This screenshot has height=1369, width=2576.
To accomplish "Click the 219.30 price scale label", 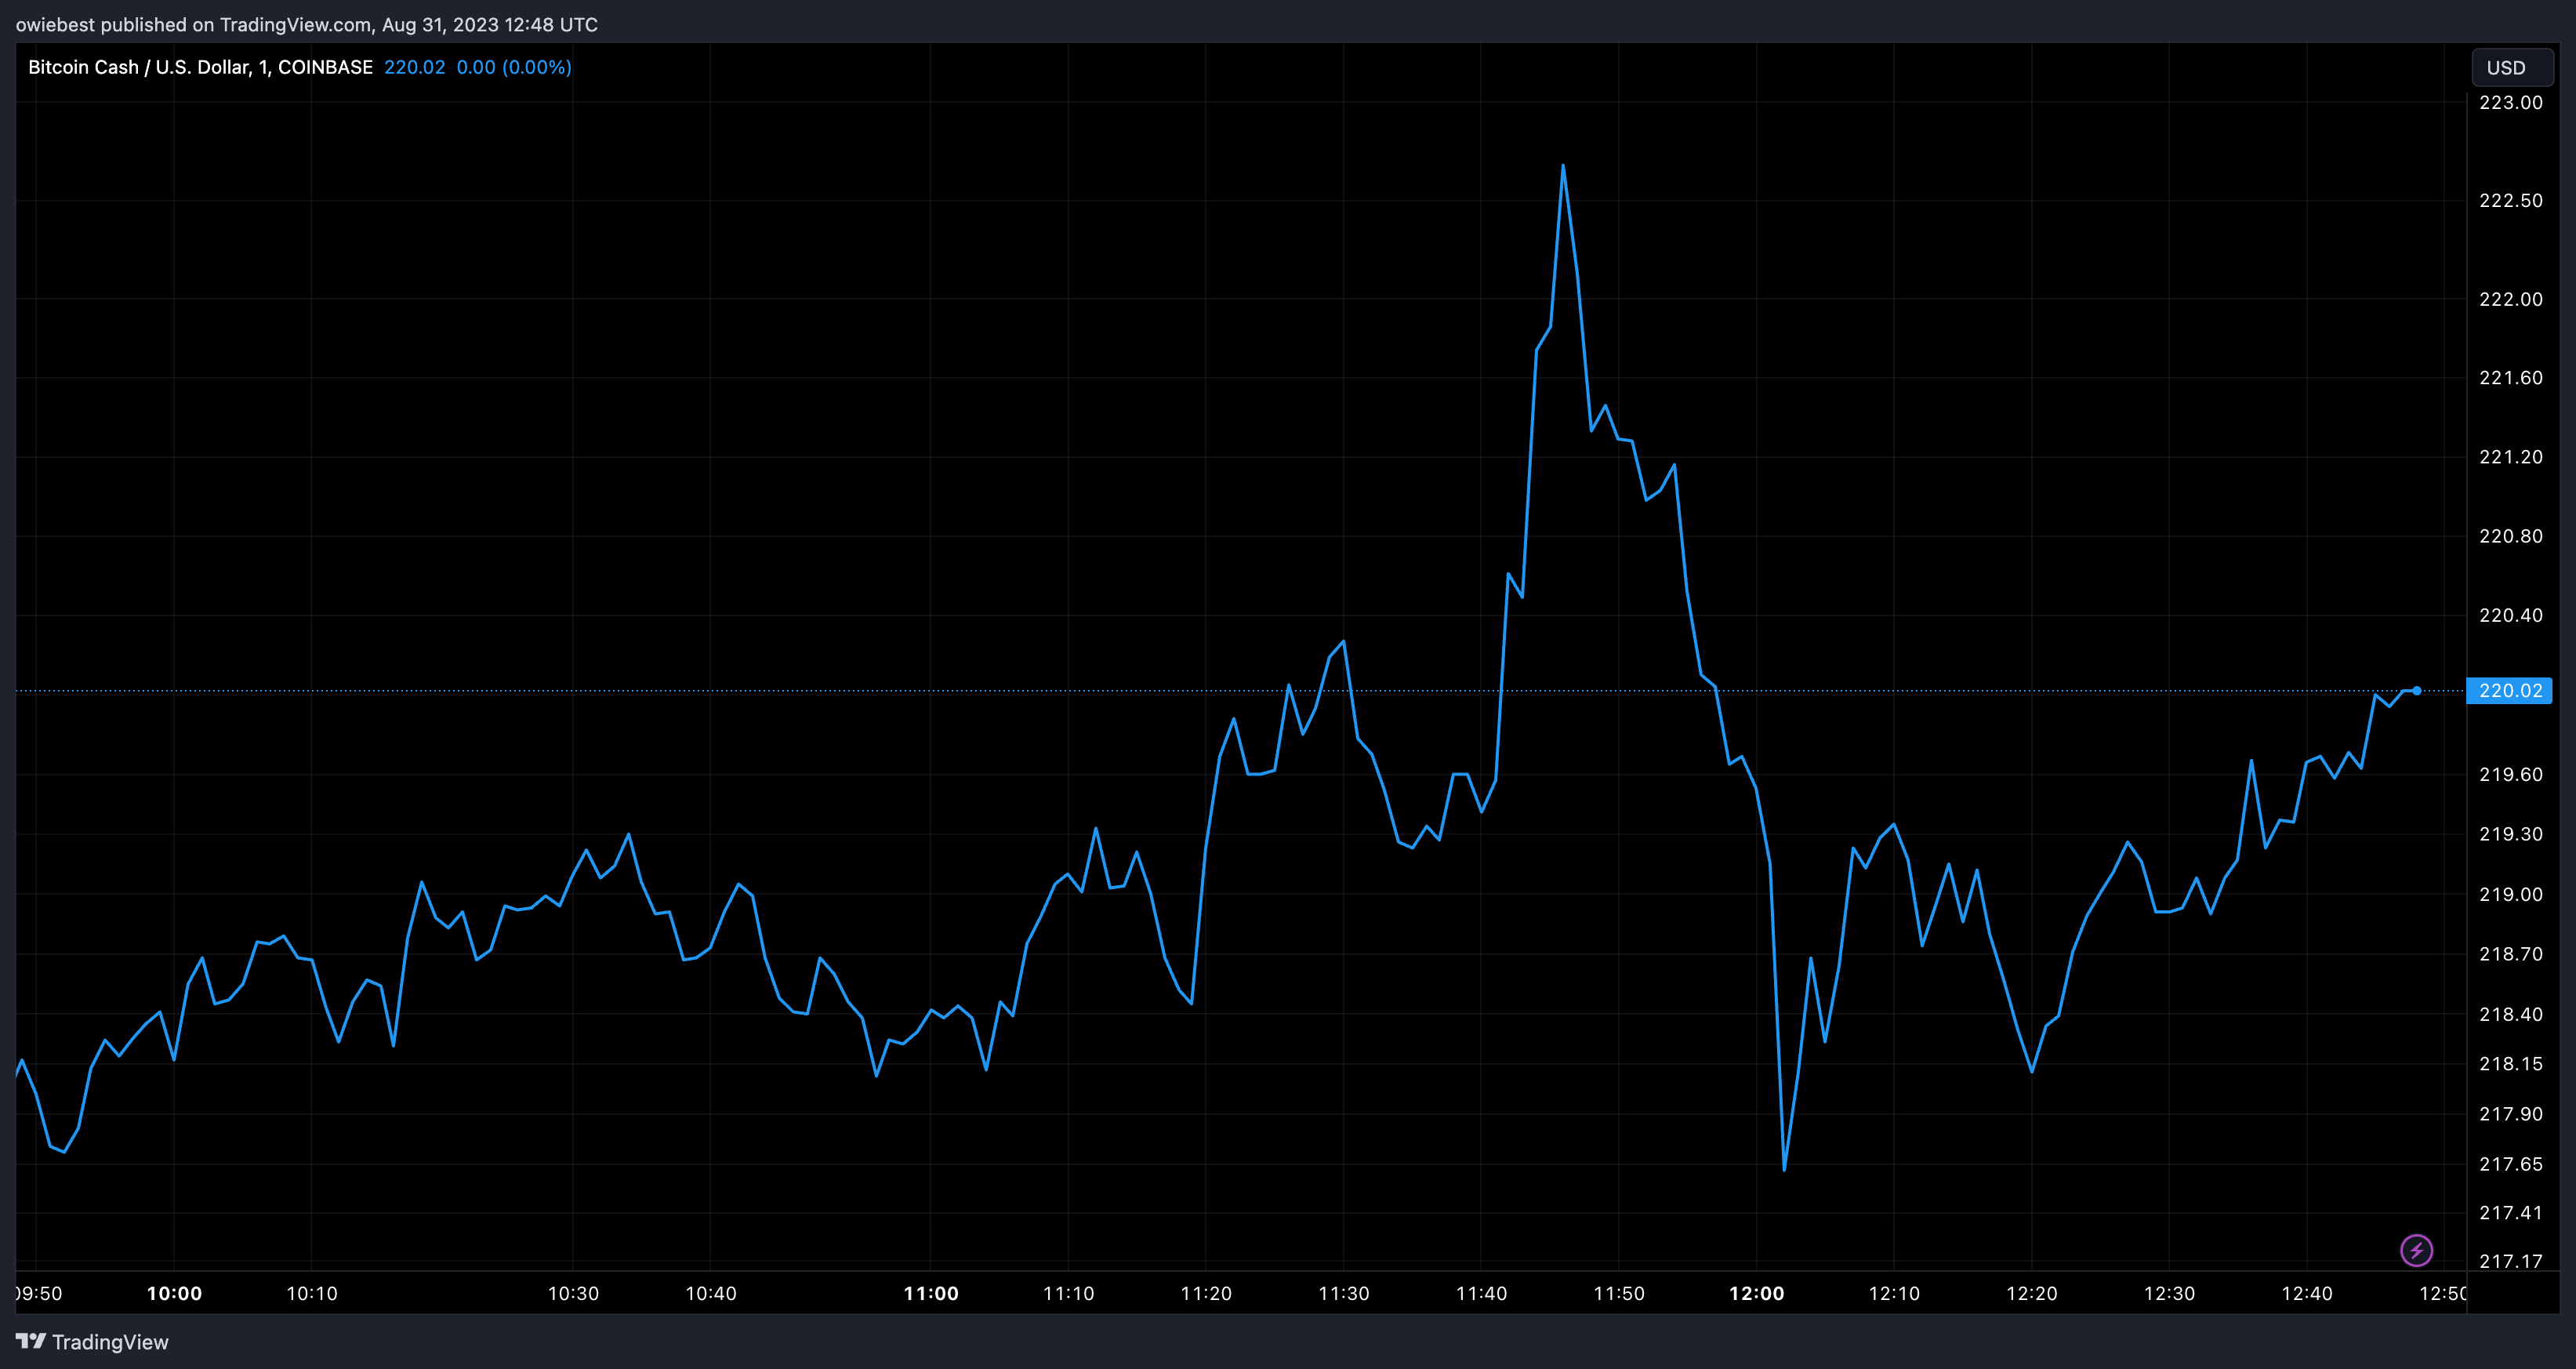I will click(x=2510, y=834).
